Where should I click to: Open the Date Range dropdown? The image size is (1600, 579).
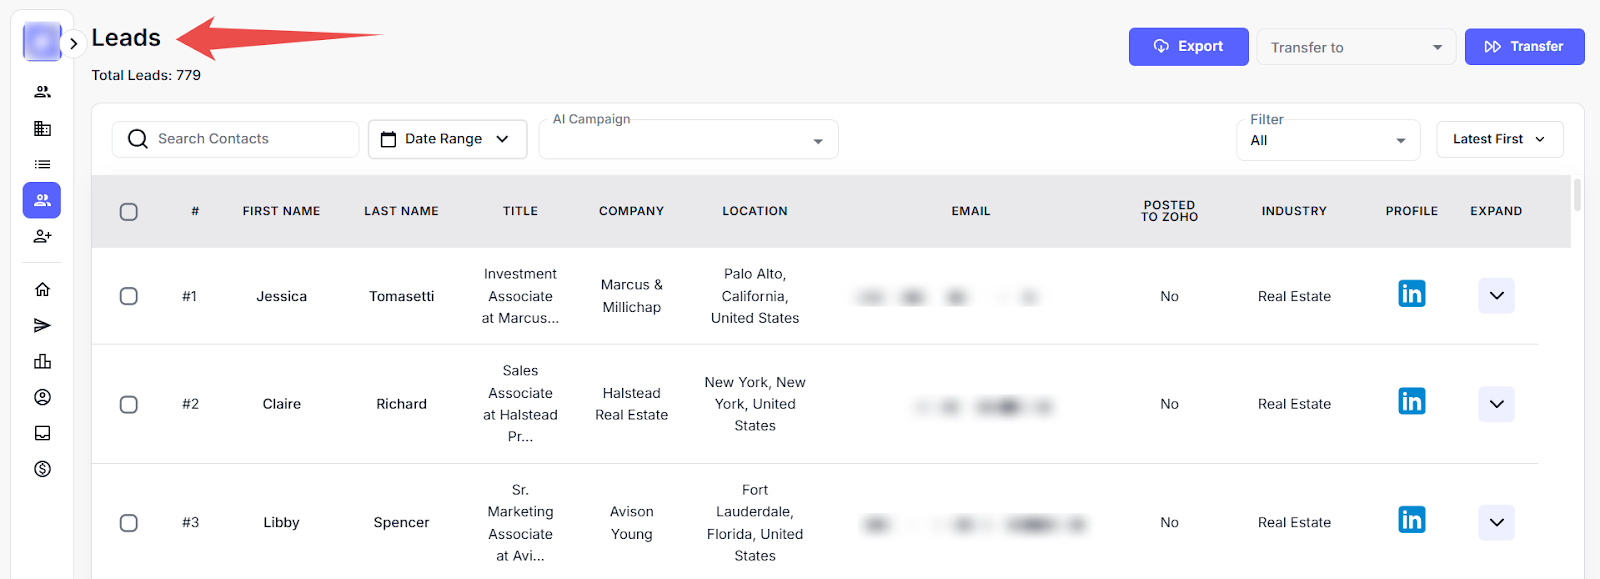click(x=445, y=139)
